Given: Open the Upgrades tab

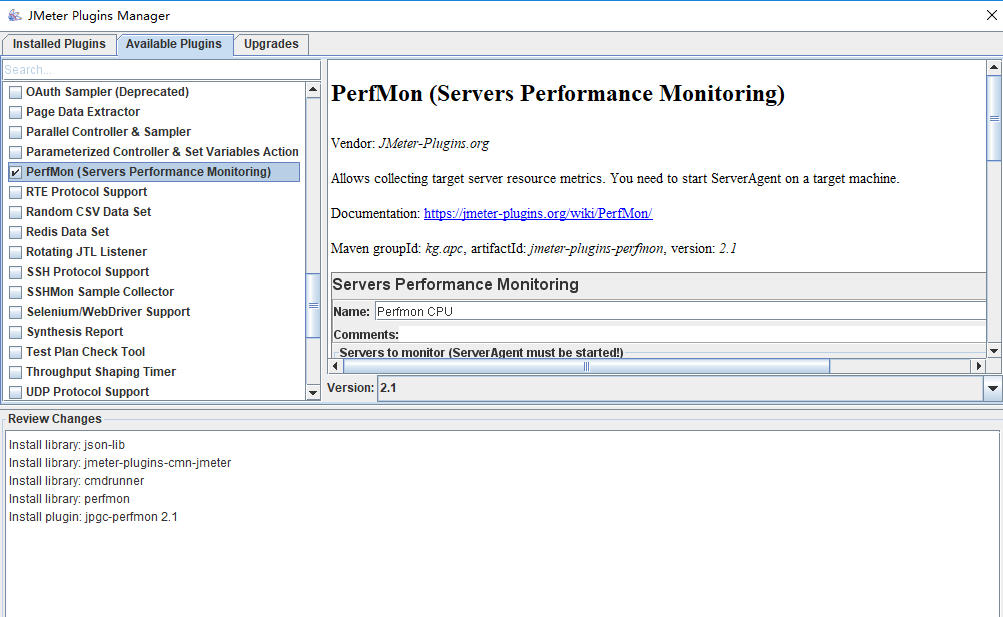Looking at the screenshot, I should tap(271, 44).
